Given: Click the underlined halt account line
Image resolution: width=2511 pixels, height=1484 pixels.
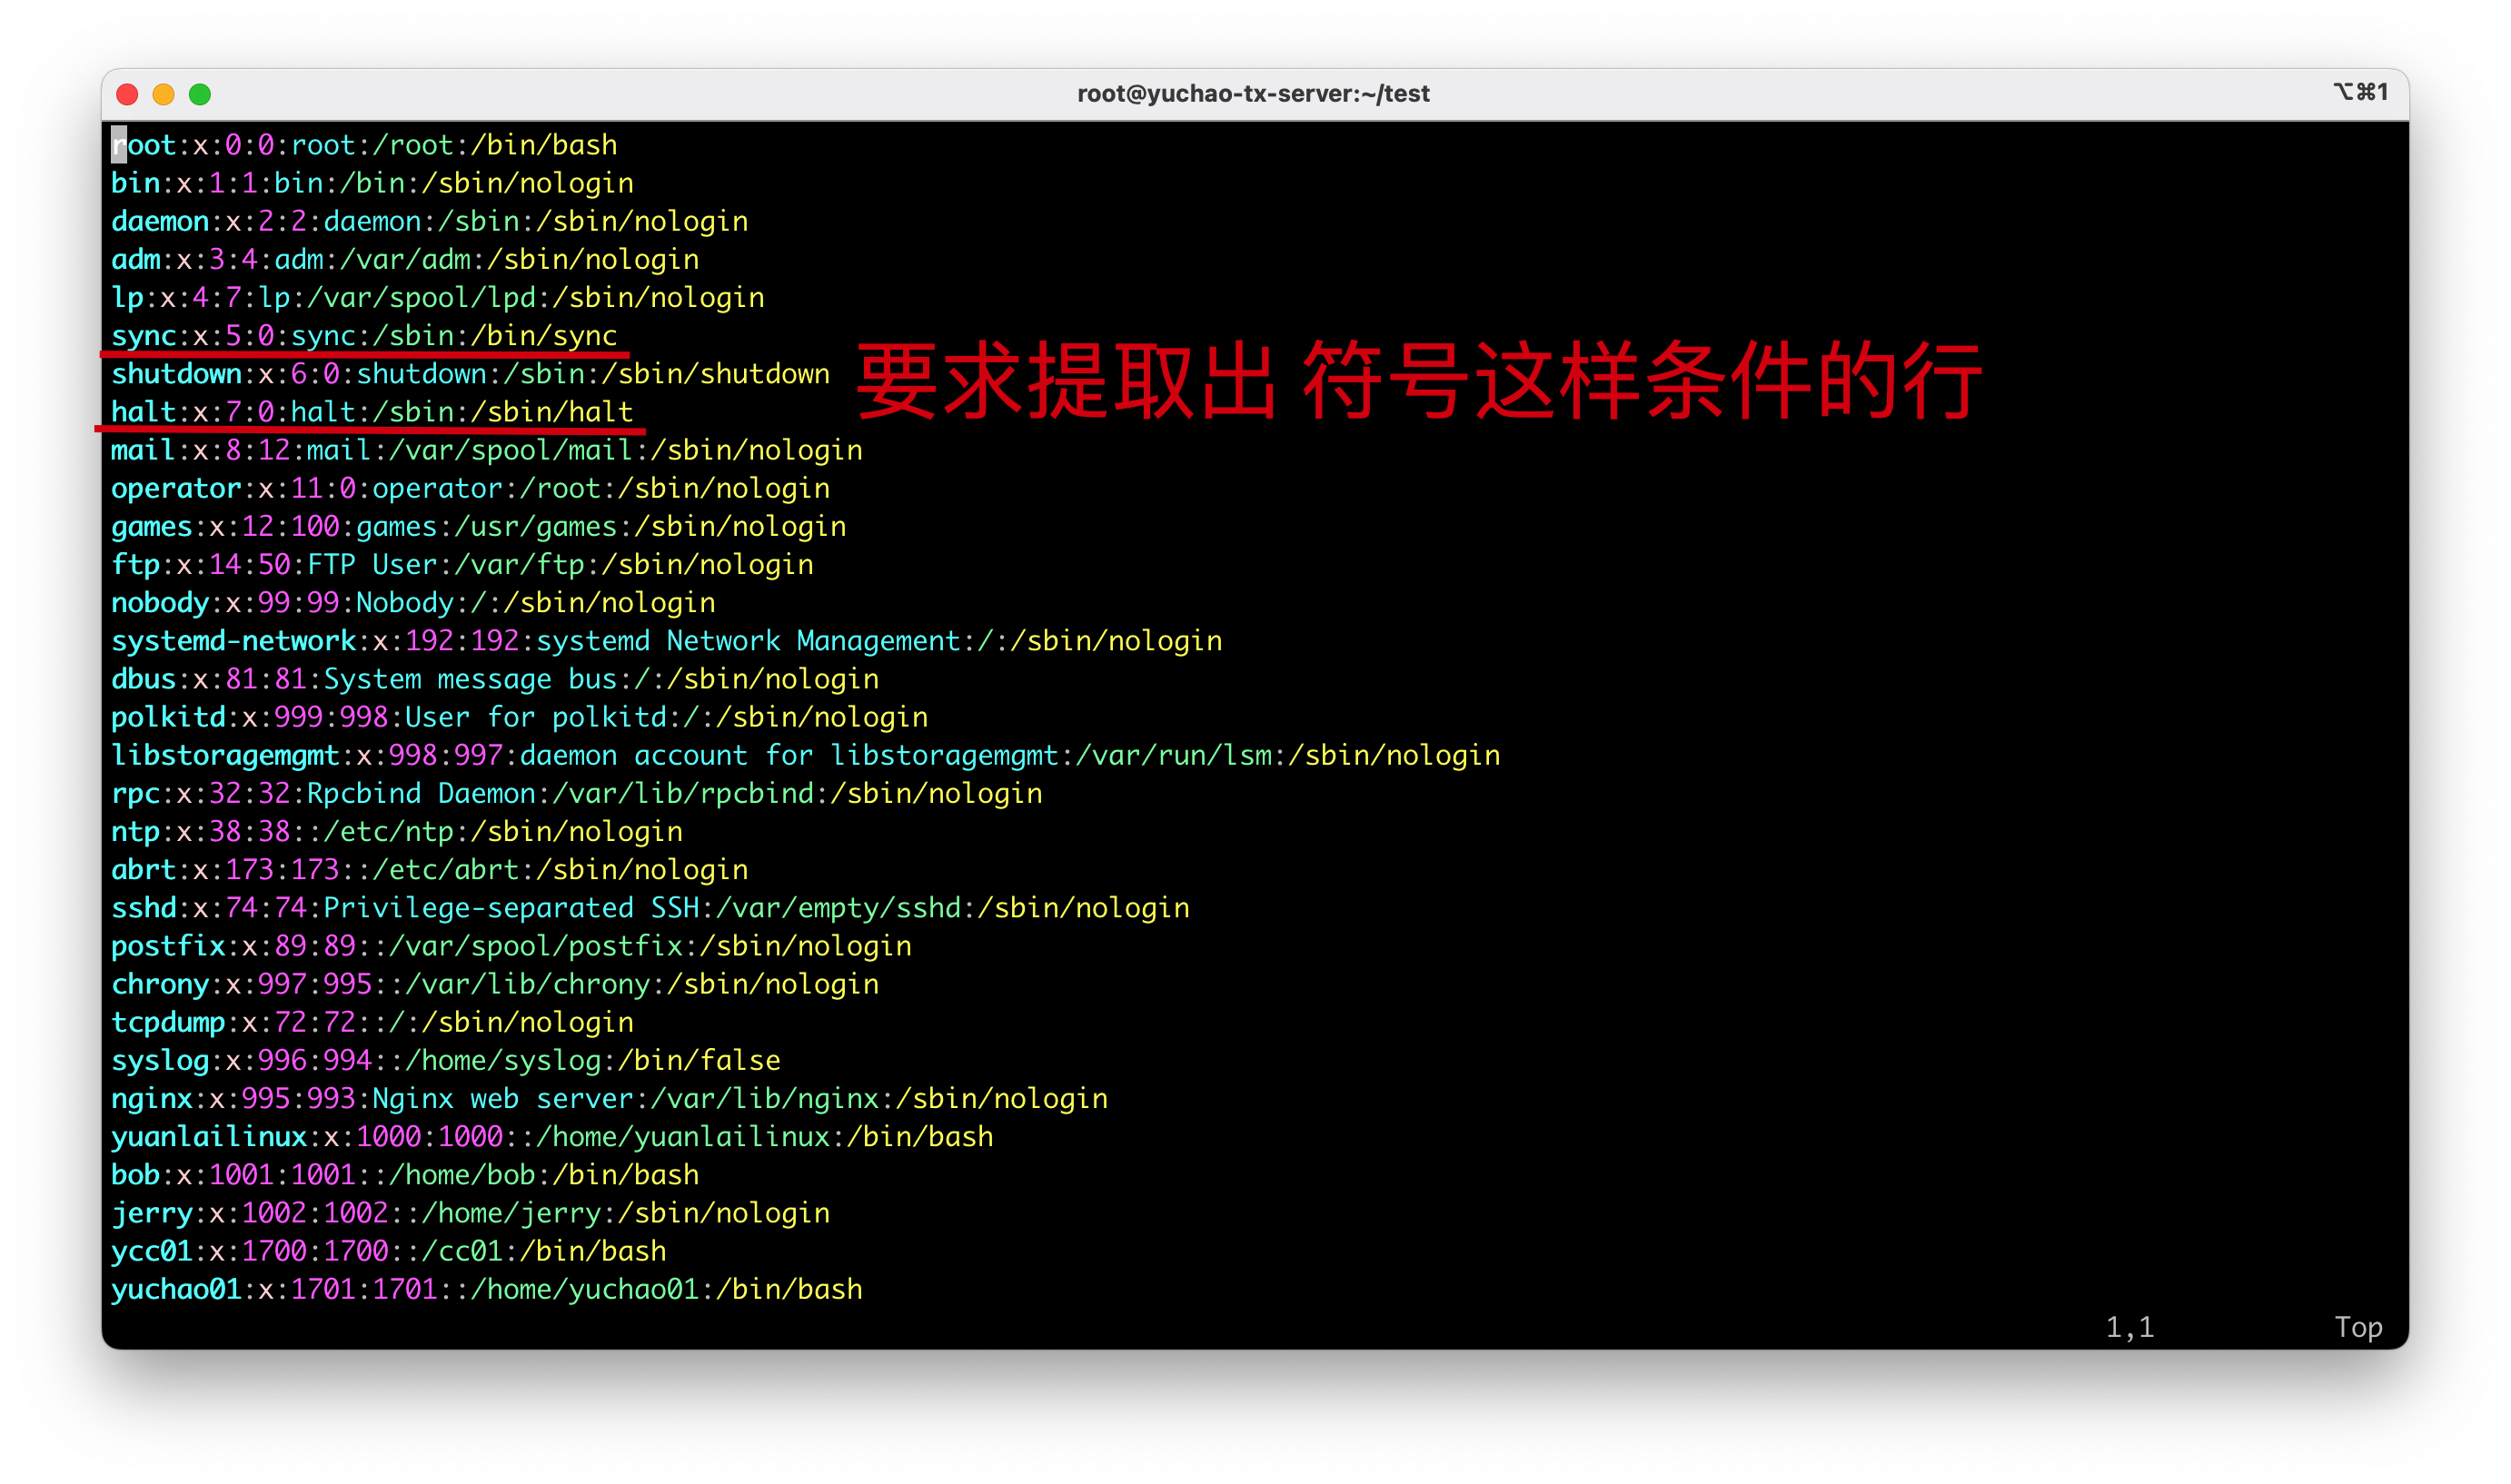Looking at the screenshot, I should (371, 412).
